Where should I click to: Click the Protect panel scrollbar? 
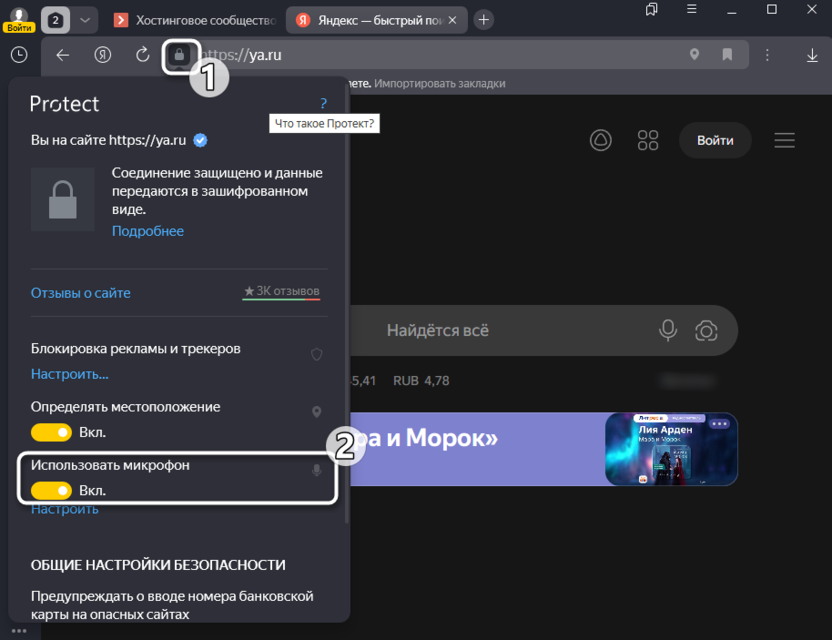(346, 302)
